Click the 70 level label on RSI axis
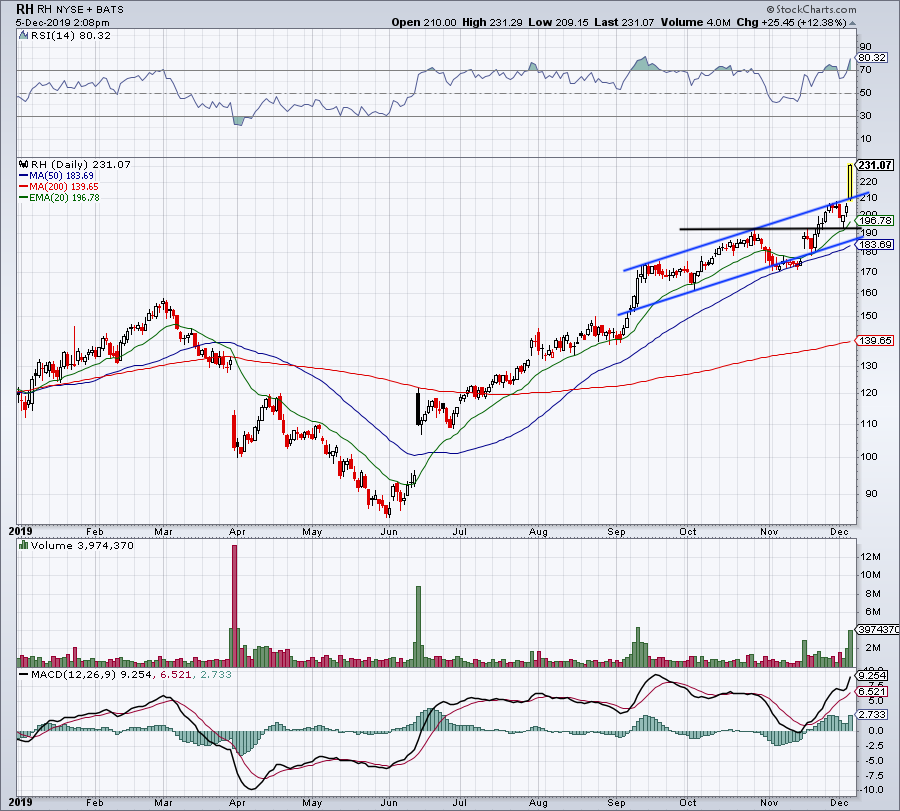Screen dimensions: 900x811 866,70
